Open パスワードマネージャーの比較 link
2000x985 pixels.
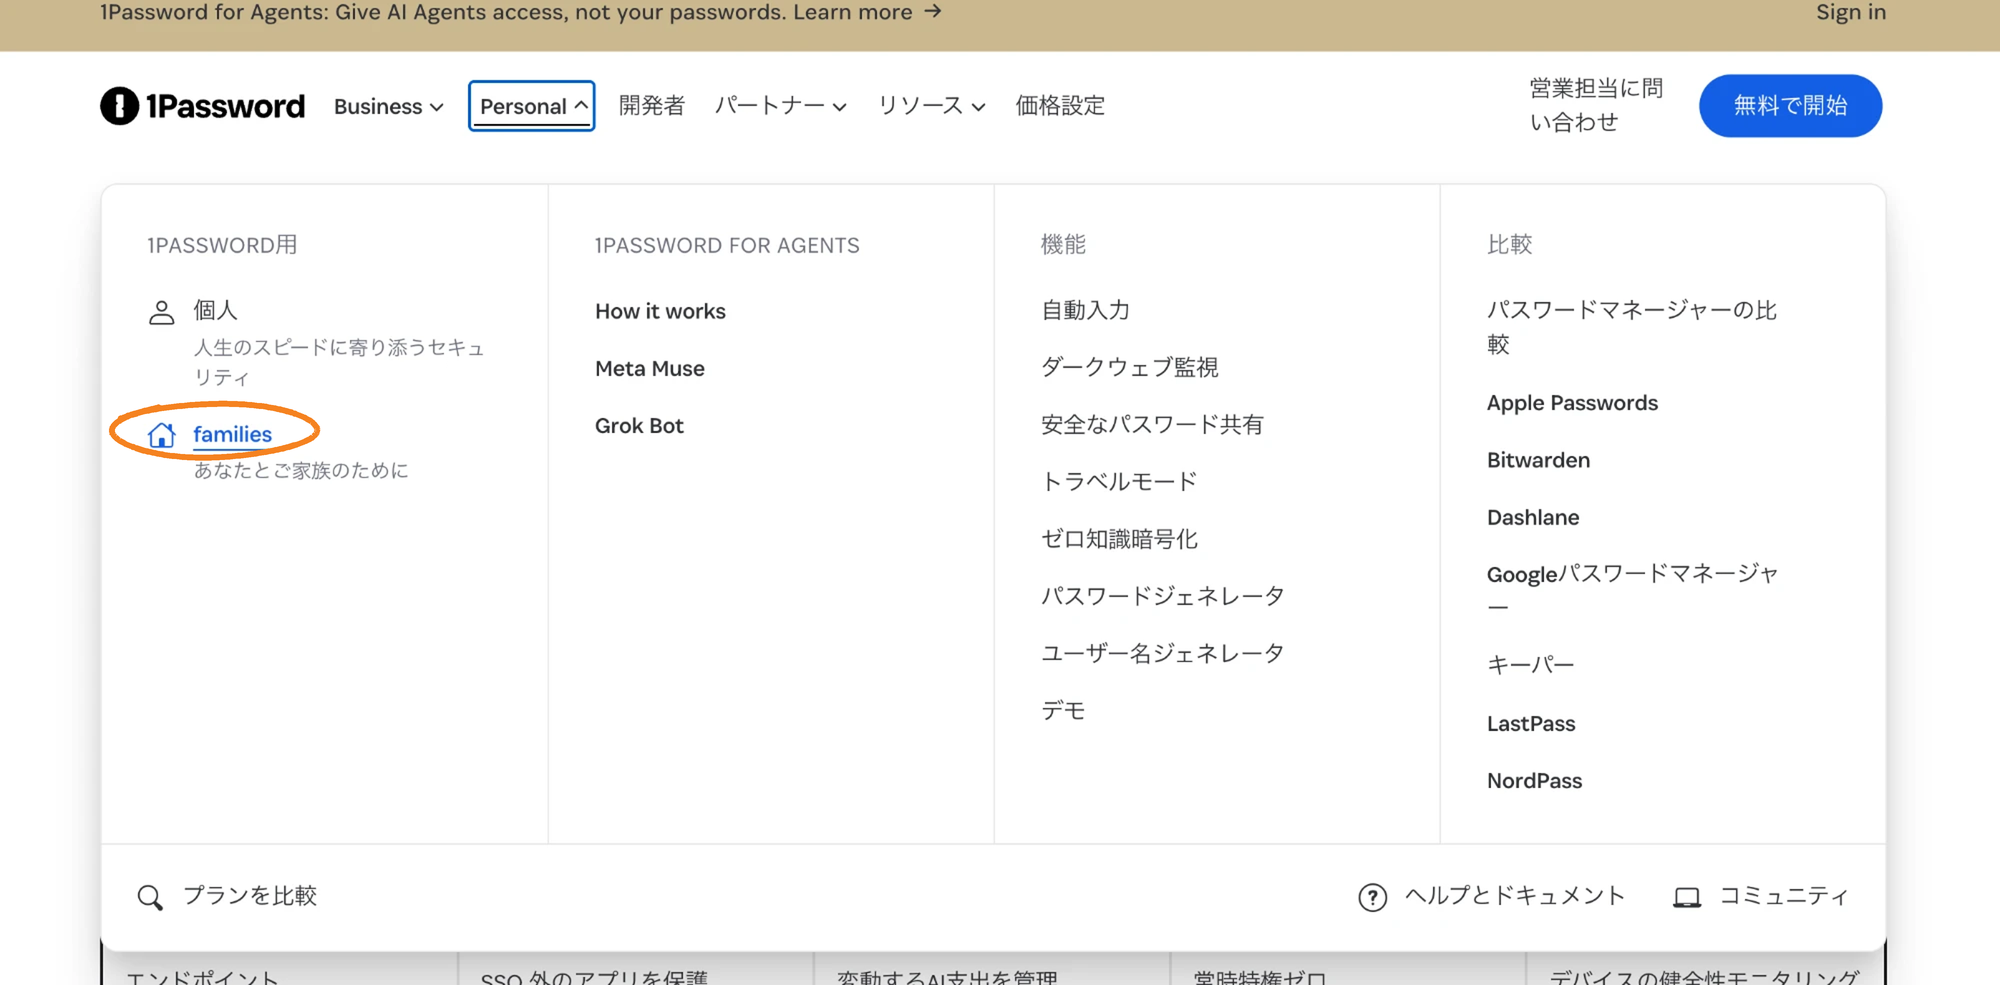pyautogui.click(x=1632, y=327)
